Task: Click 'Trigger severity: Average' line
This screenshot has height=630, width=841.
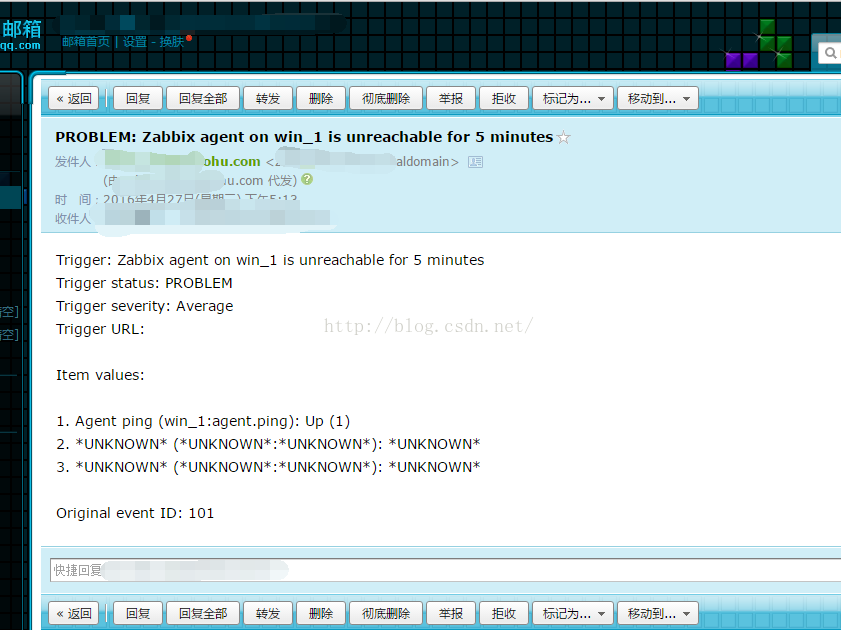Action: [145, 306]
